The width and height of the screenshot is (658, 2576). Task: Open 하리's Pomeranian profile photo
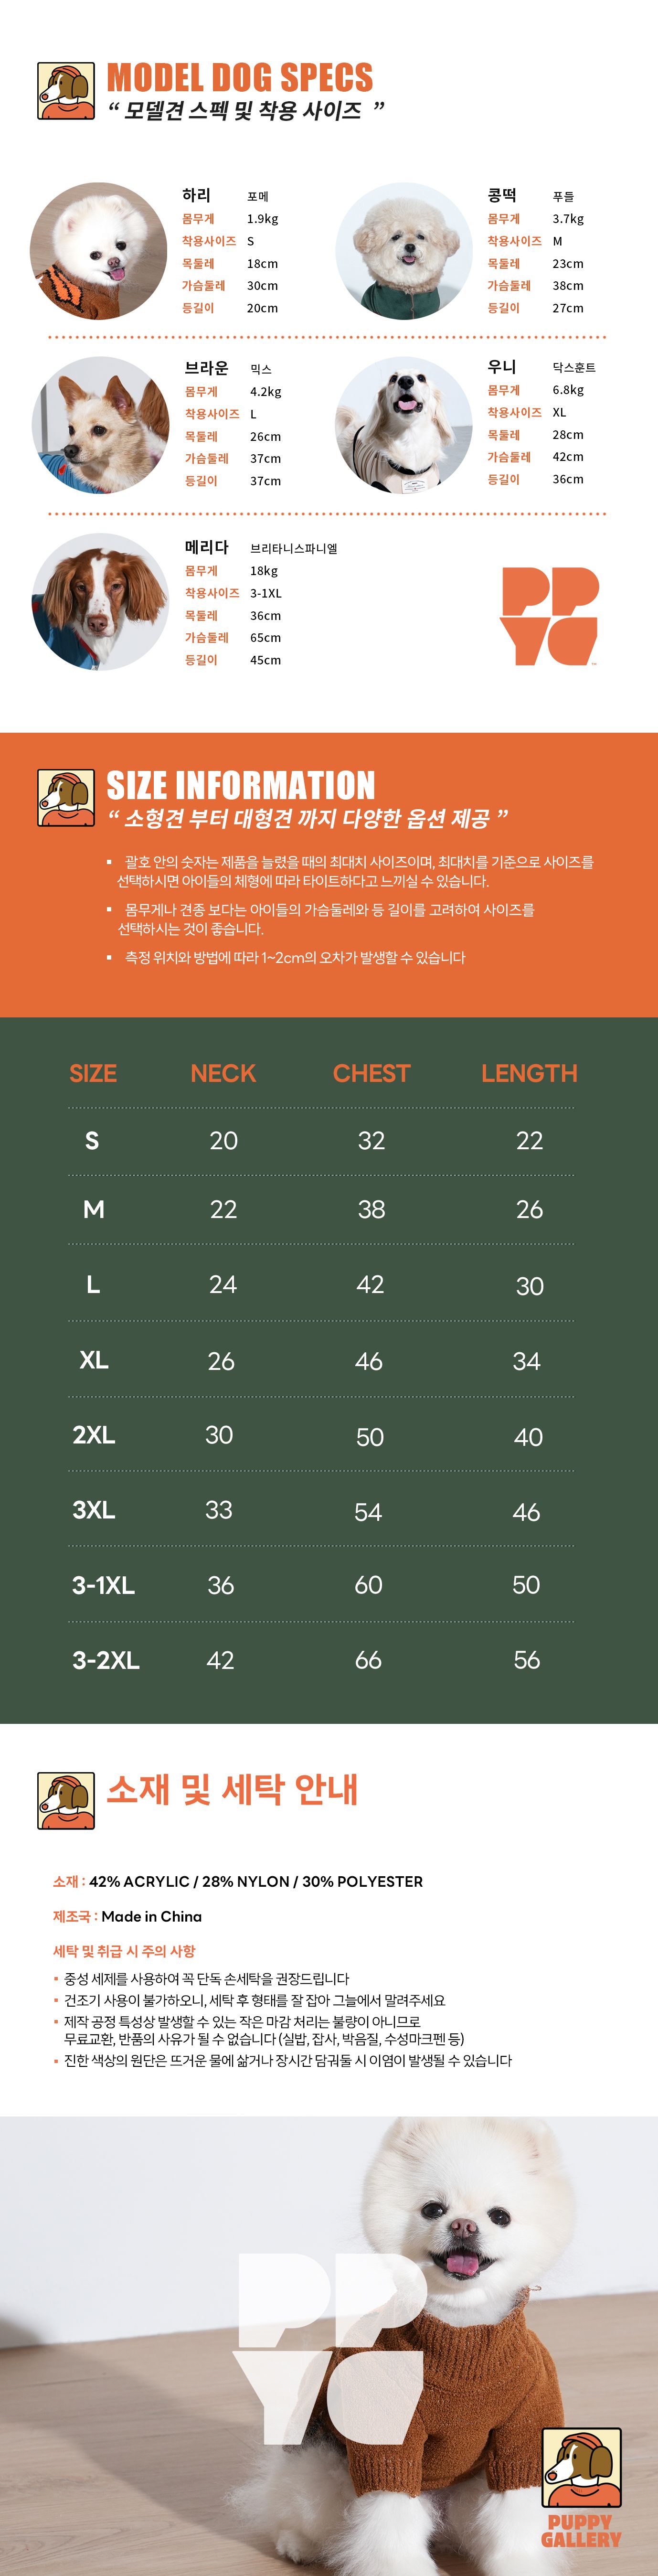(x=99, y=251)
